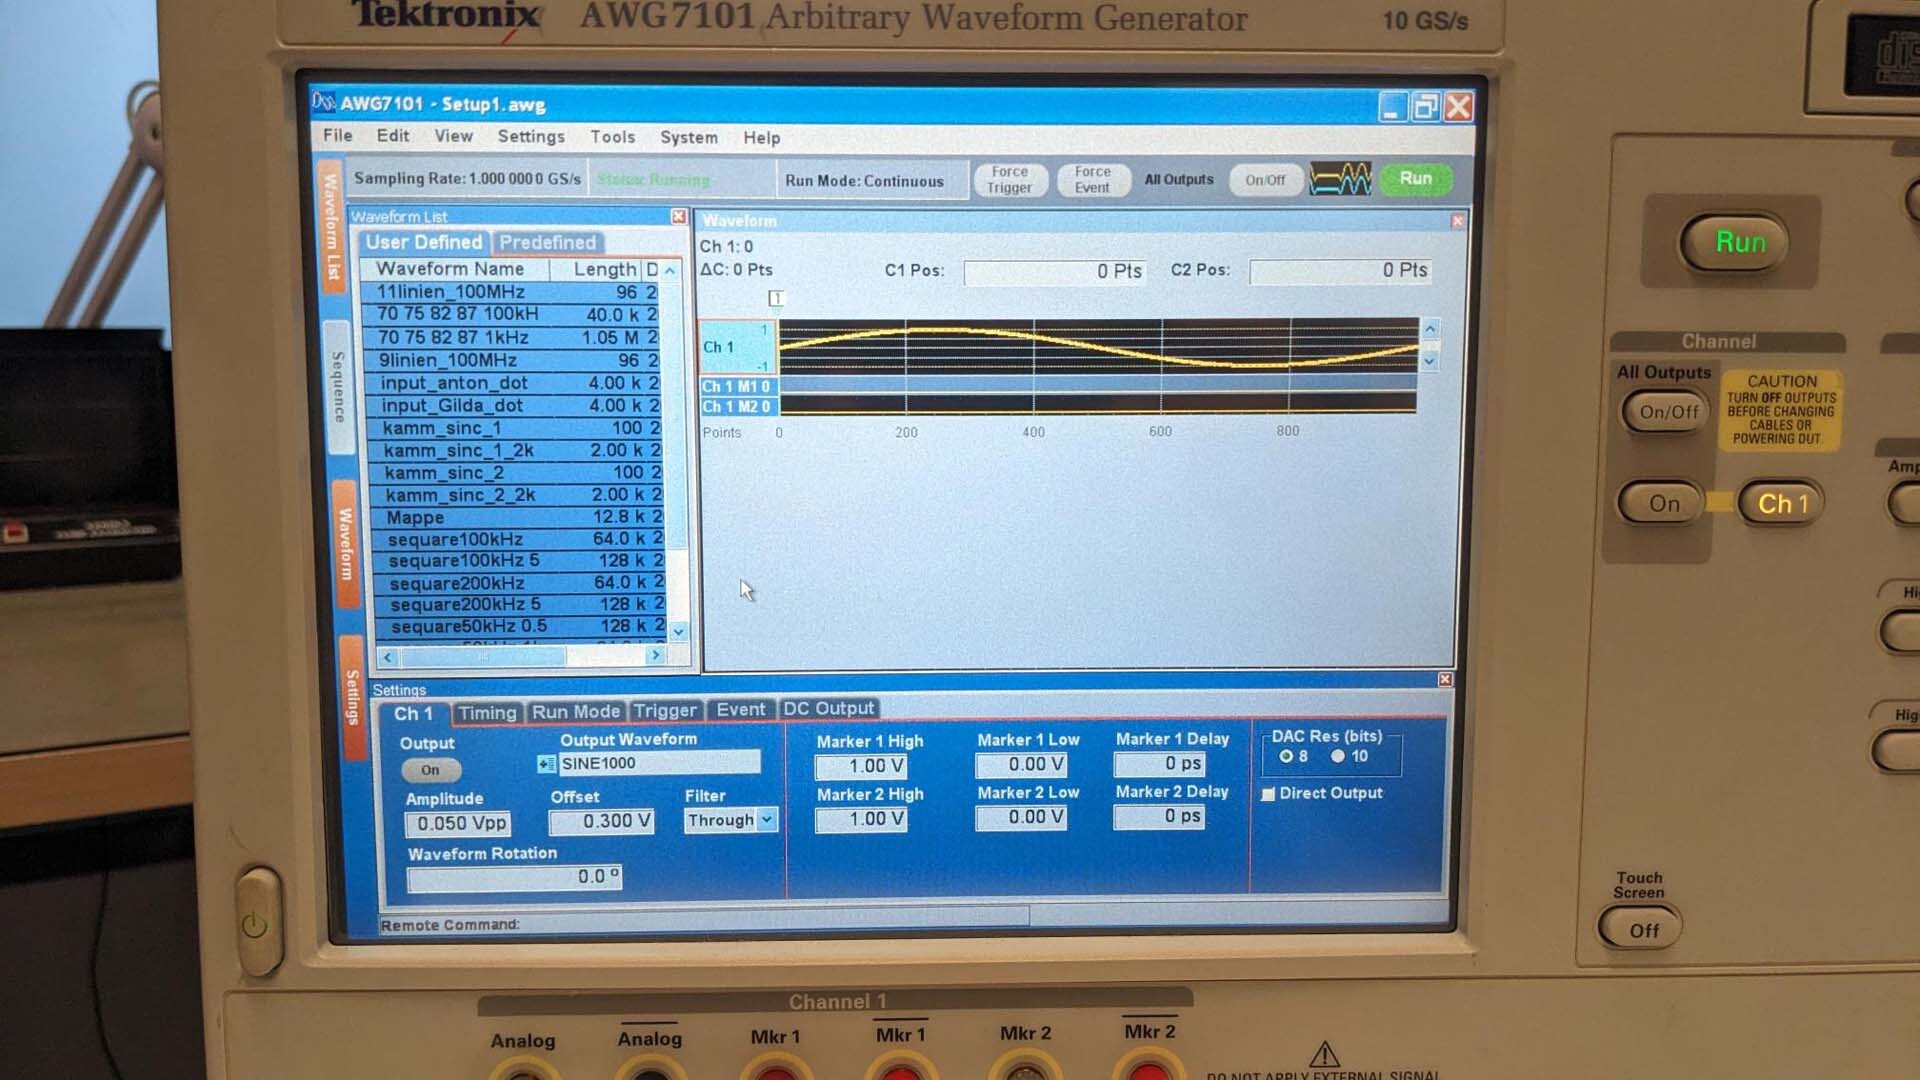1920x1080 pixels.
Task: Open the Waveform List side tab
Action: point(331,226)
